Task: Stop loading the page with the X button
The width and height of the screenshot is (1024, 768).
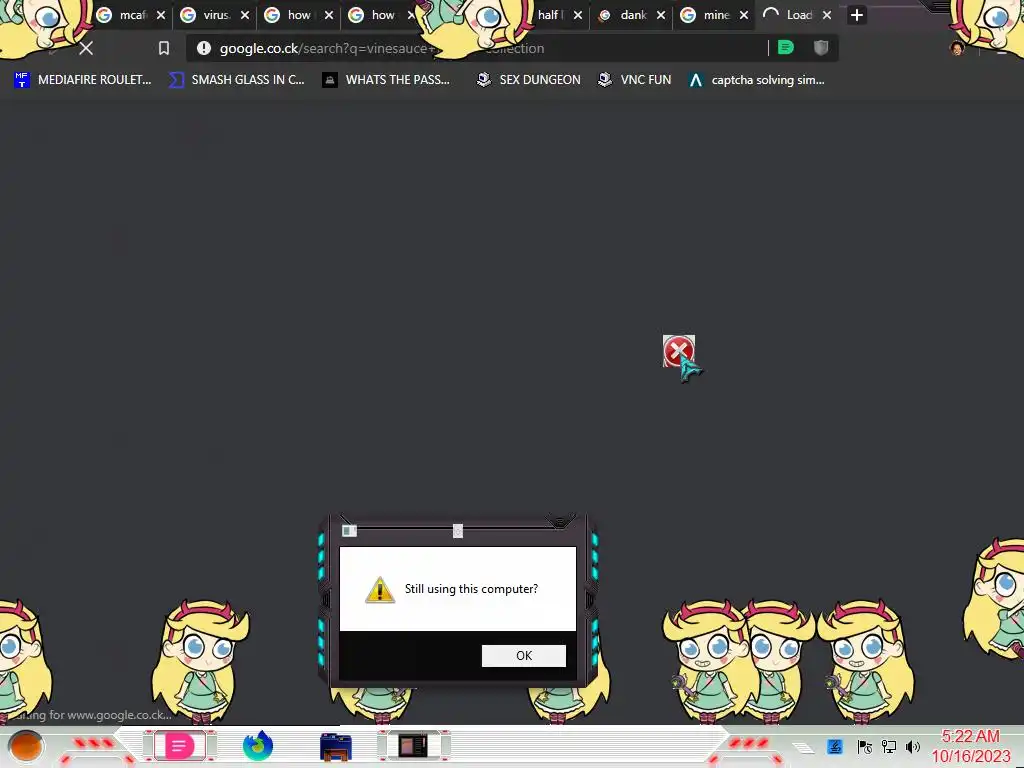Action: tap(86, 48)
